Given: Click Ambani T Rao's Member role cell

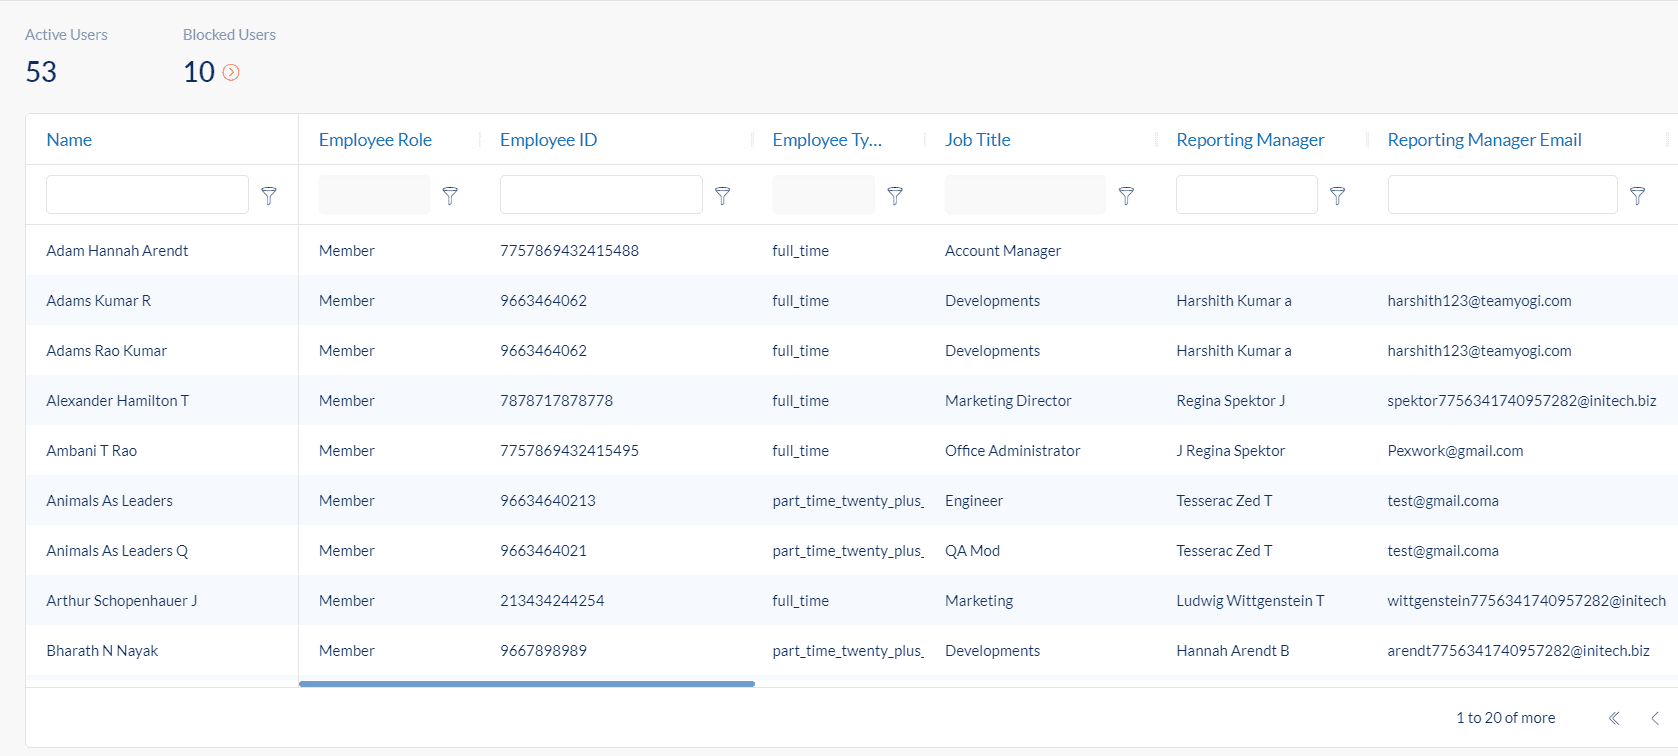Looking at the screenshot, I should [x=346, y=451].
